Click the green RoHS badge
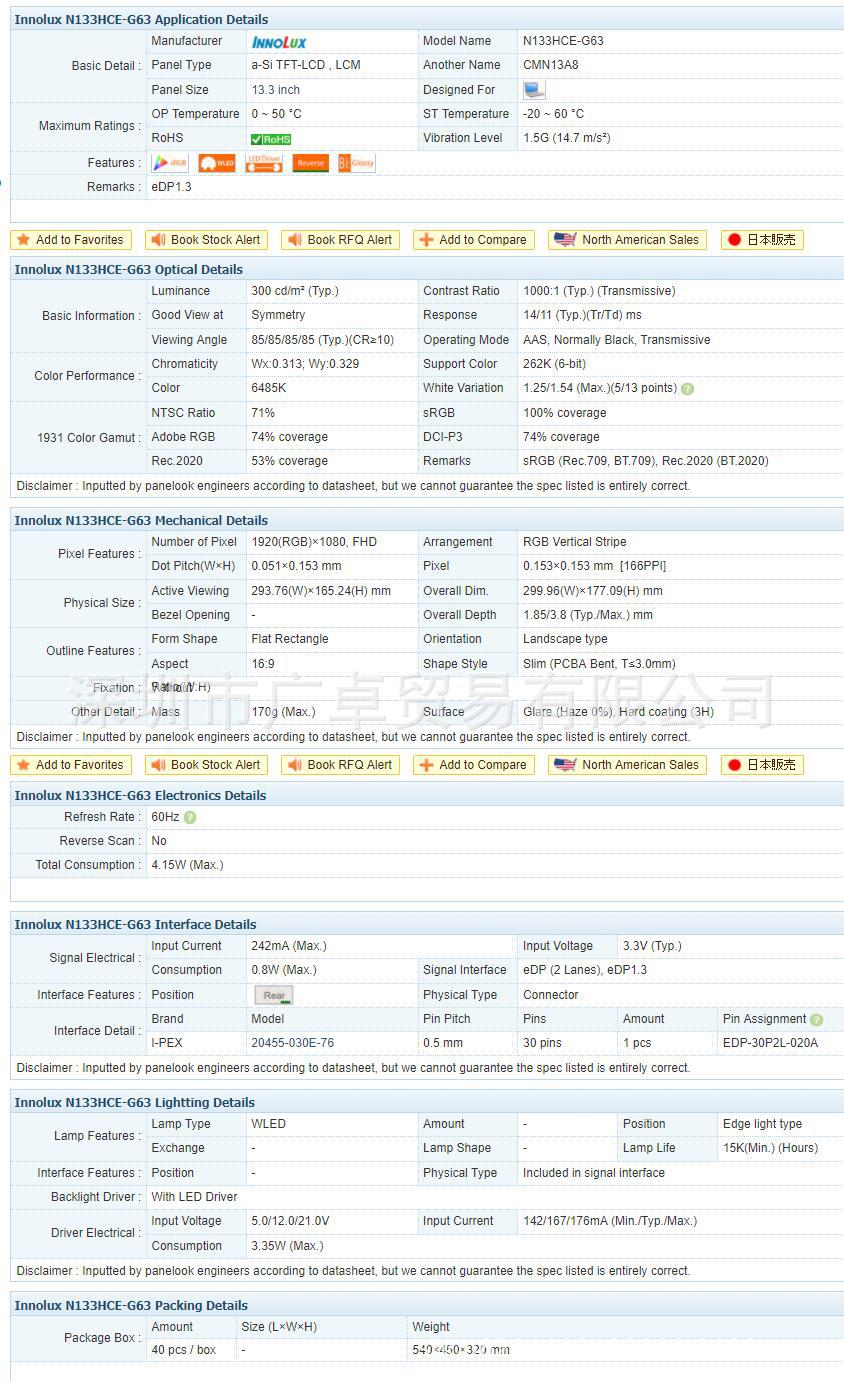844x1381 pixels. coord(271,139)
